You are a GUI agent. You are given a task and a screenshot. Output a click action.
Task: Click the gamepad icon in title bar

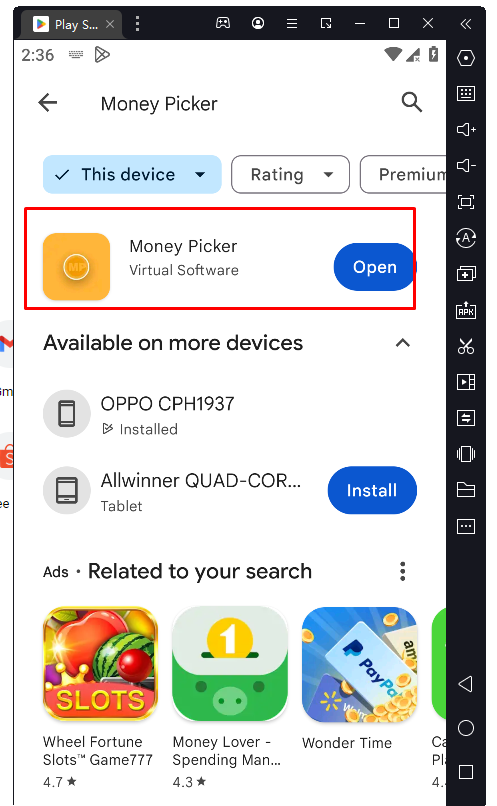223,23
